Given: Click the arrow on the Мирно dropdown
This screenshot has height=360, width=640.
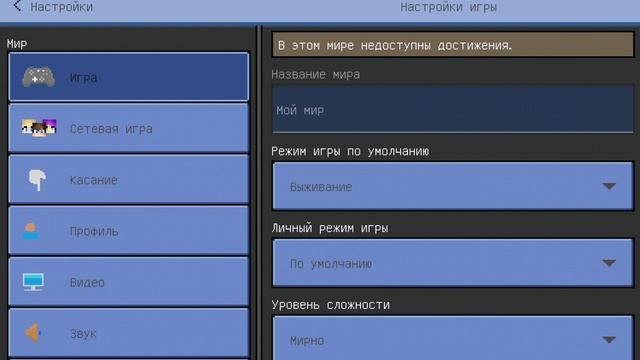Looking at the screenshot, I should pos(609,340).
